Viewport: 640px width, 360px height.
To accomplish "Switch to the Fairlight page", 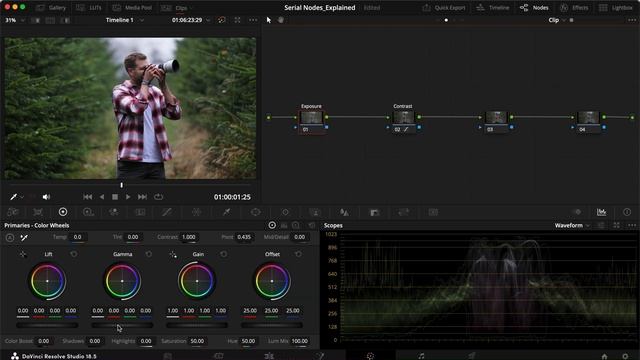I will click(x=421, y=356).
